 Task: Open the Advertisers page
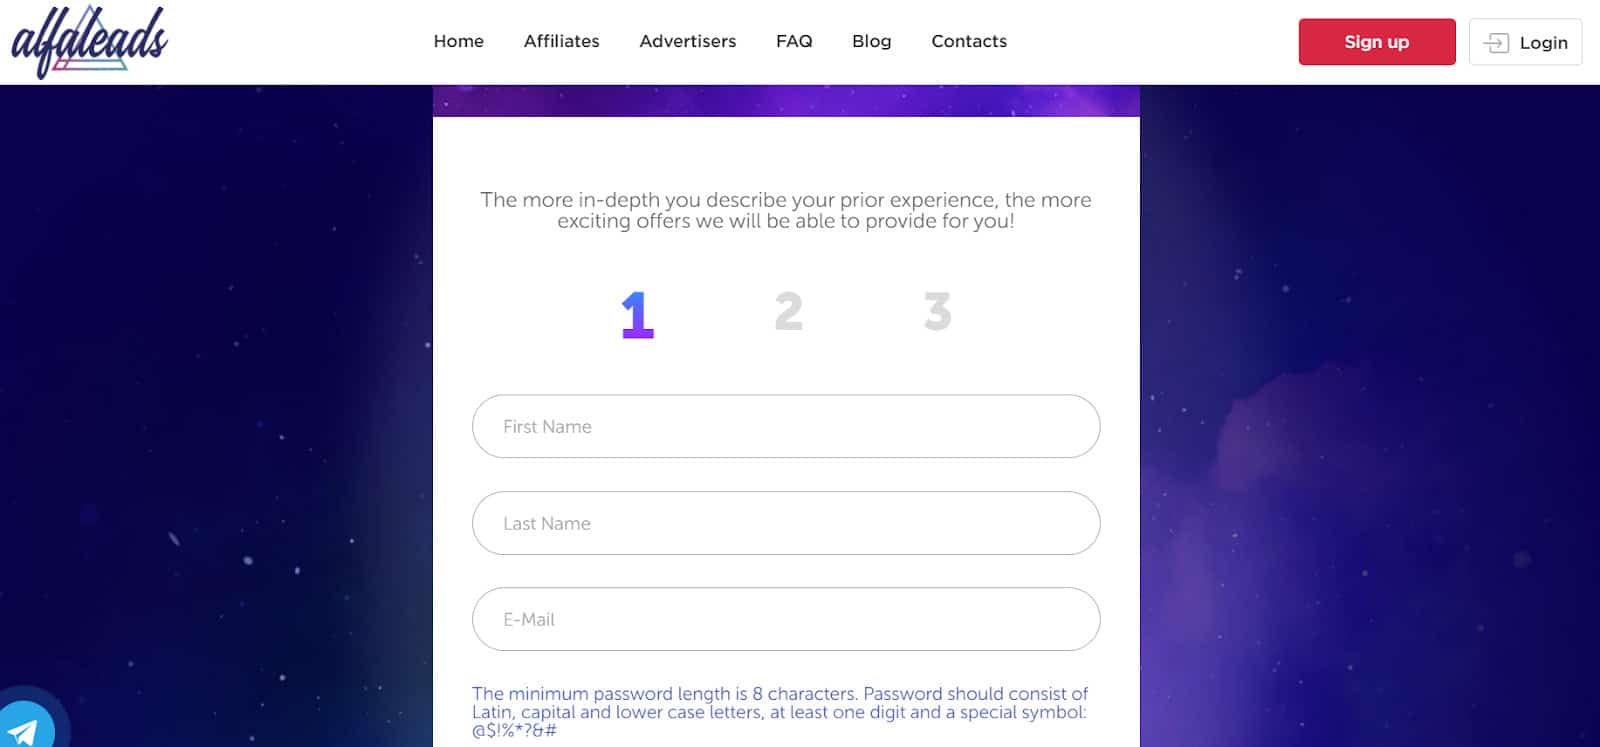coord(687,41)
